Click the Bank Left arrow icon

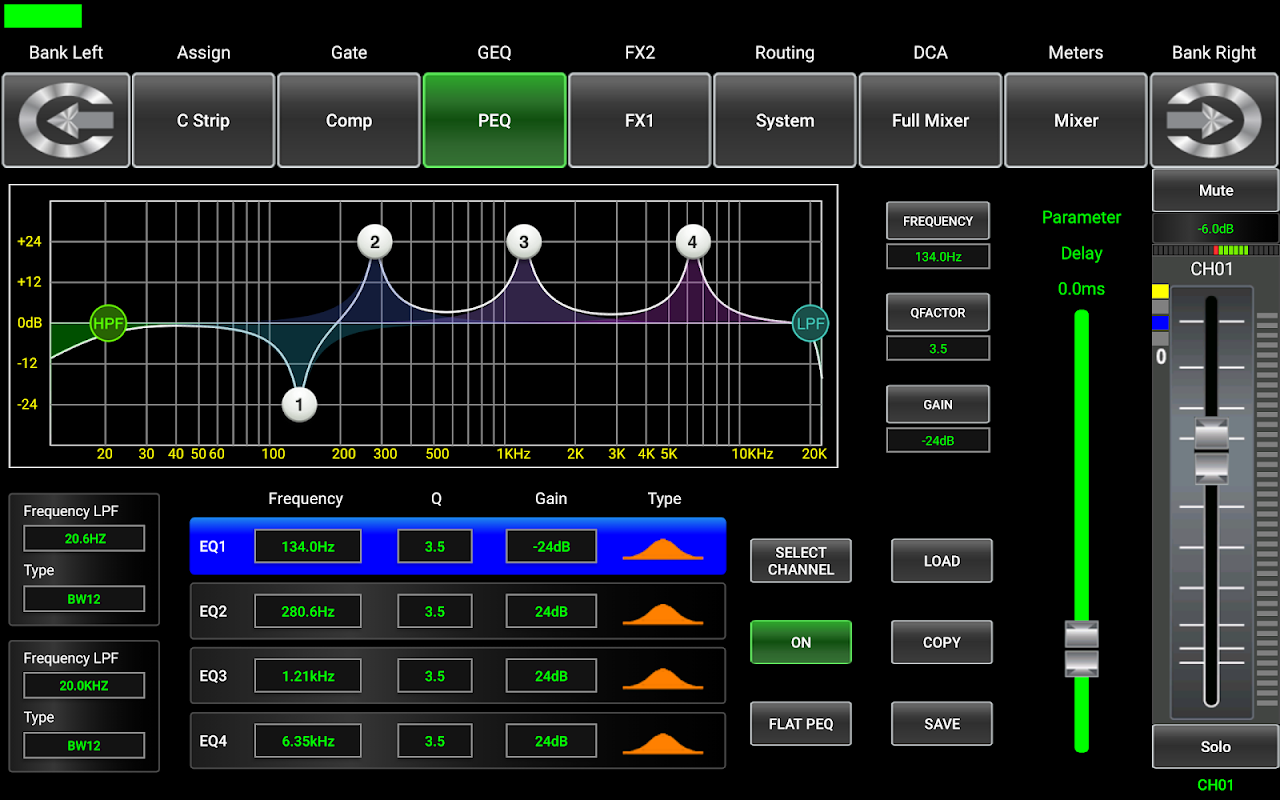[66, 120]
